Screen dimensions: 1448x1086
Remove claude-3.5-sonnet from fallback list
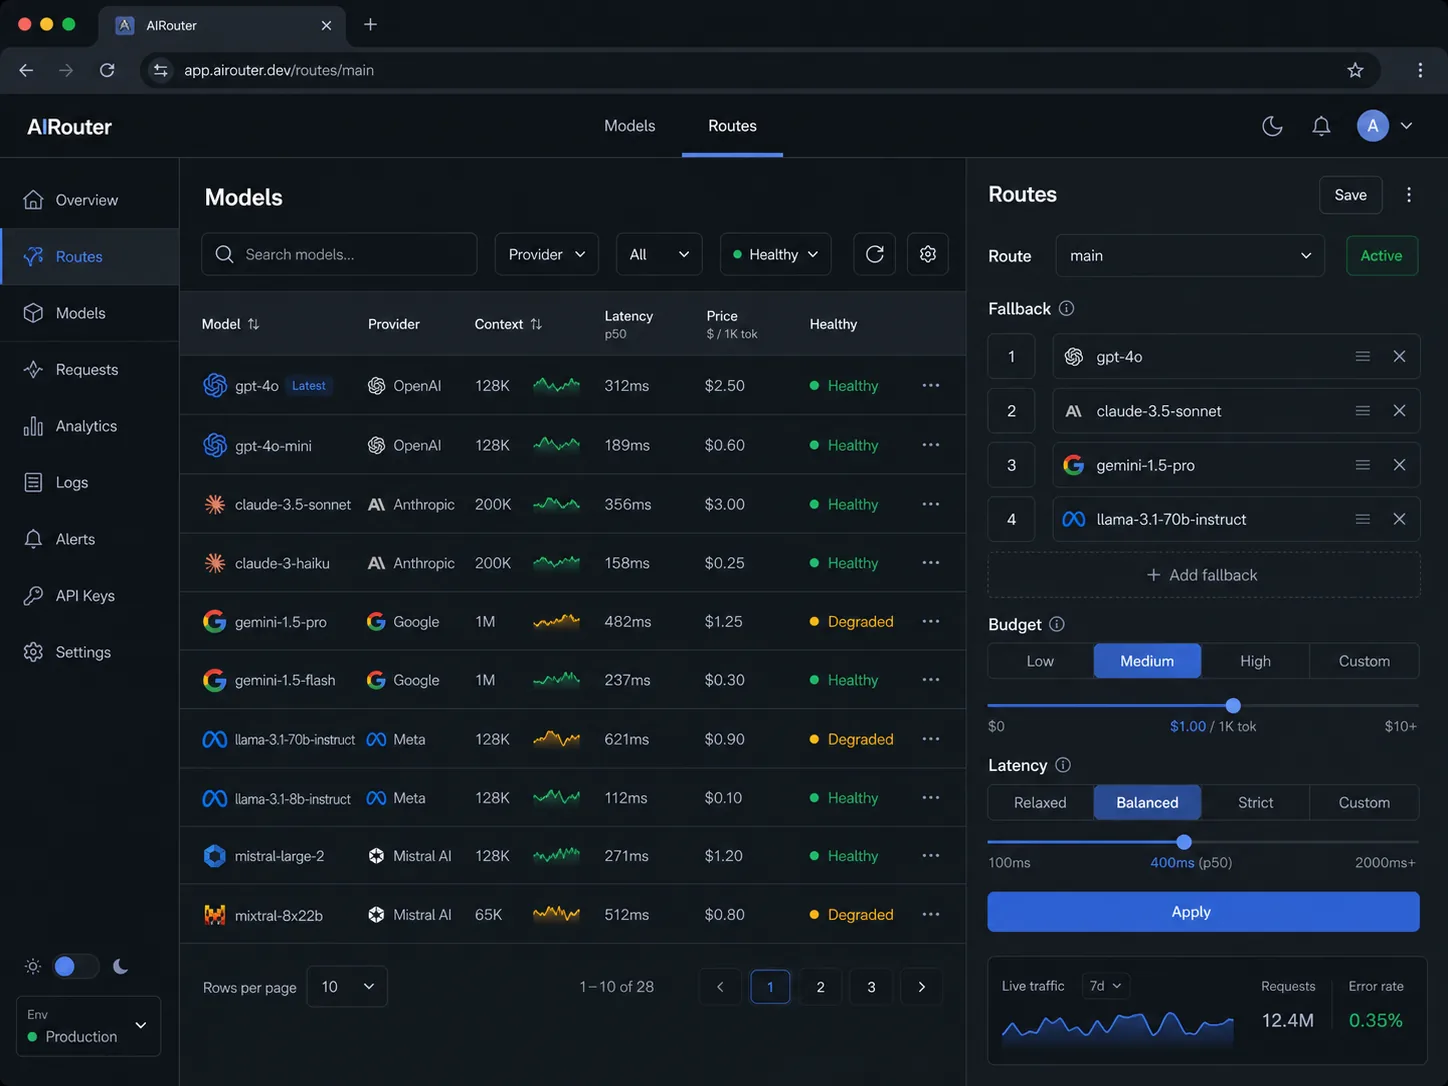(x=1399, y=411)
